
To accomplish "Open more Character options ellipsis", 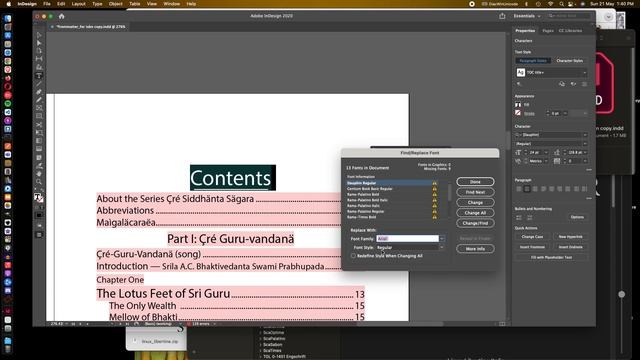I will (589, 169).
